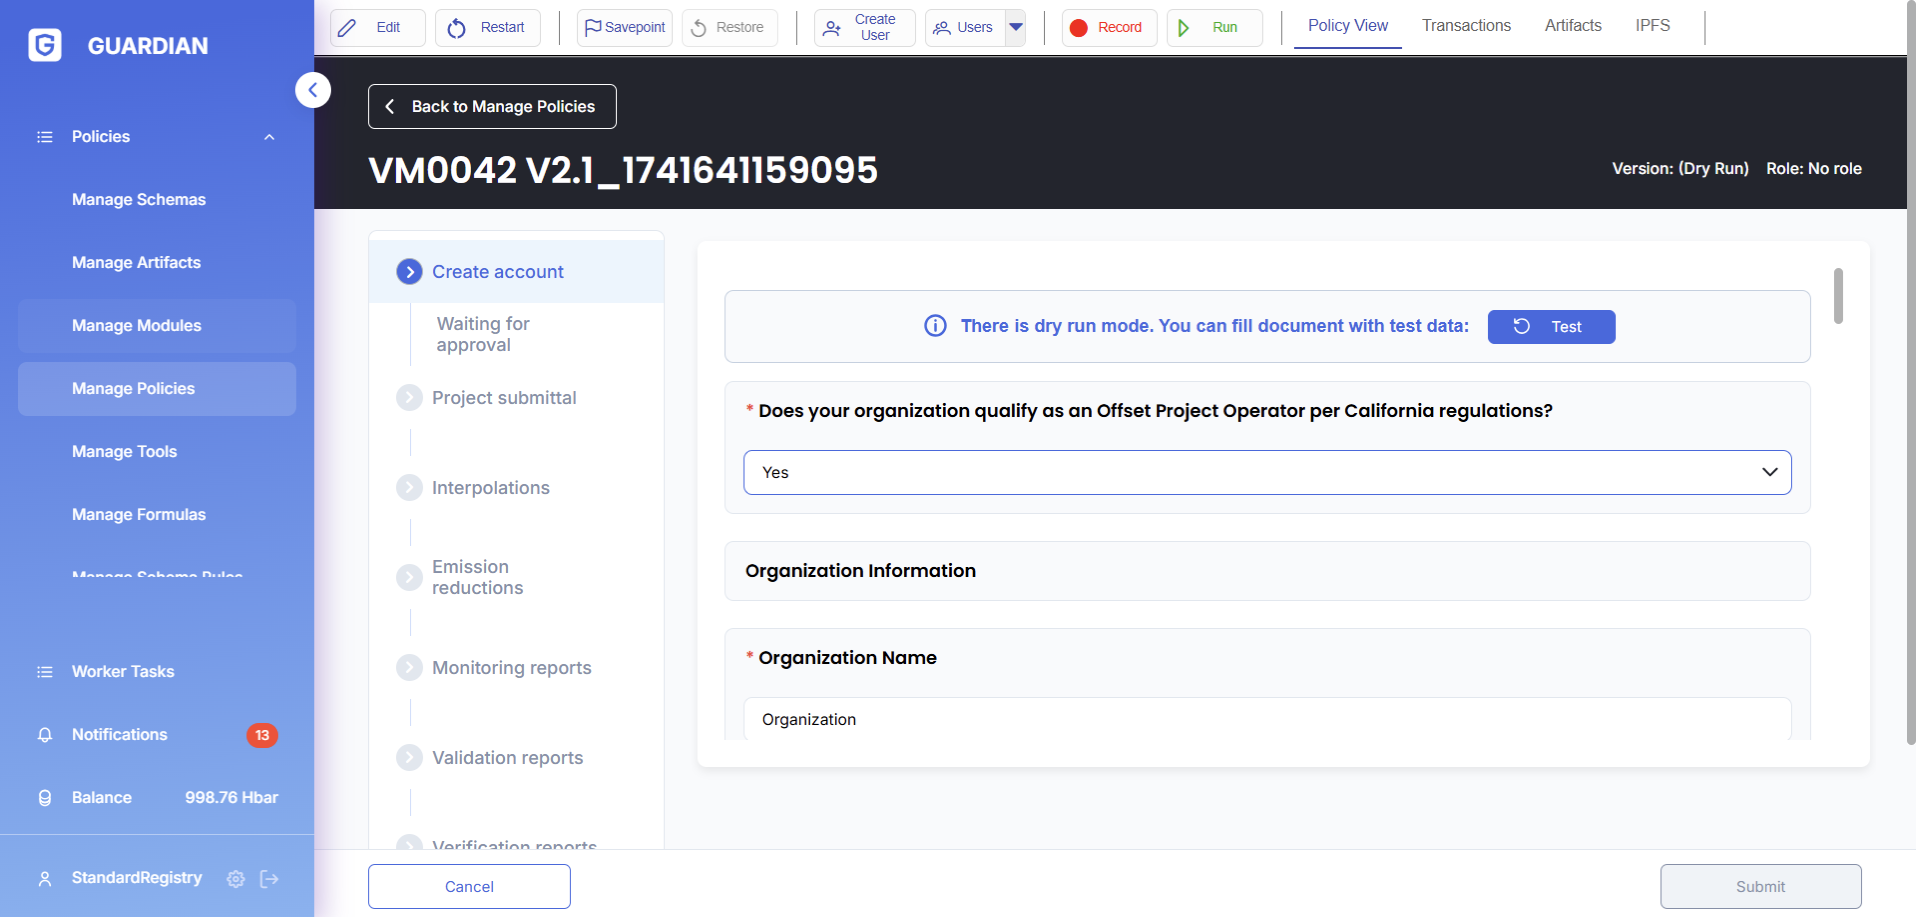The width and height of the screenshot is (1916, 917).
Task: Create a Savepoint with the flag button
Action: coord(624,28)
